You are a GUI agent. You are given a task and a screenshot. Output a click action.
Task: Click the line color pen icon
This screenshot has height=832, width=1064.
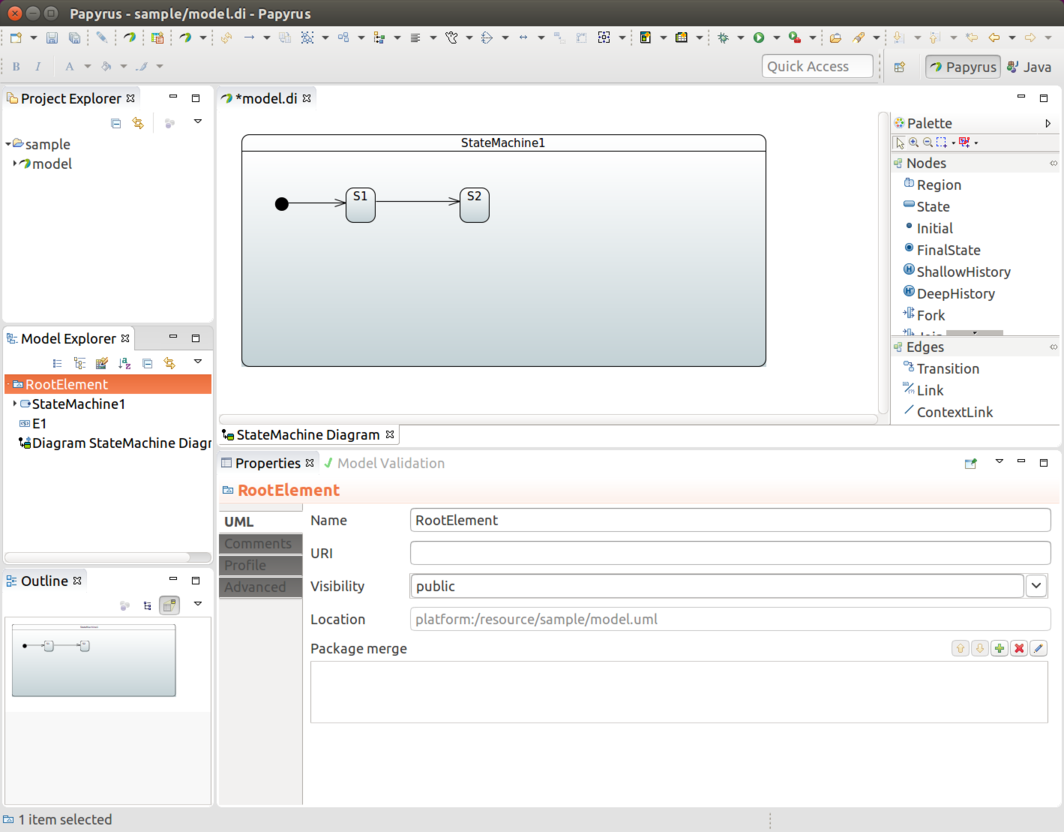142,67
